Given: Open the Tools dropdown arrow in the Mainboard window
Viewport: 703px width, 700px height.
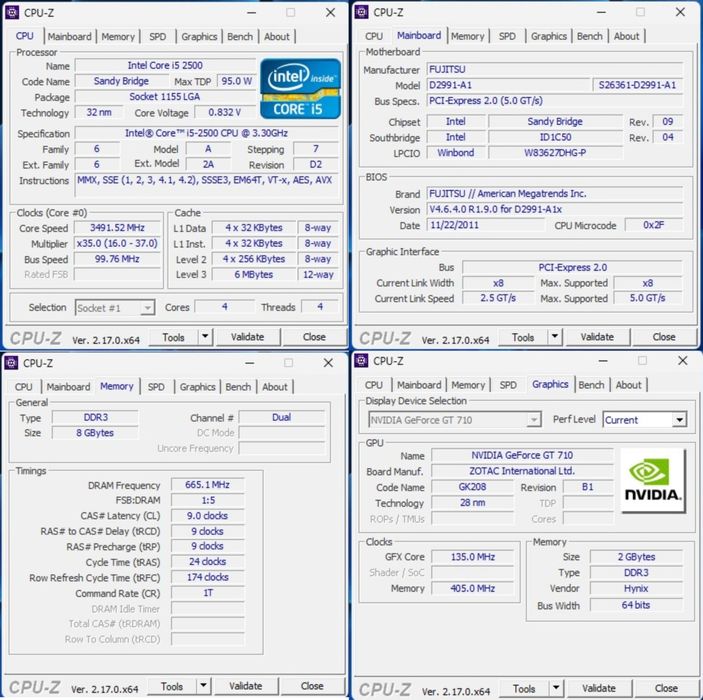Looking at the screenshot, I should [x=555, y=337].
